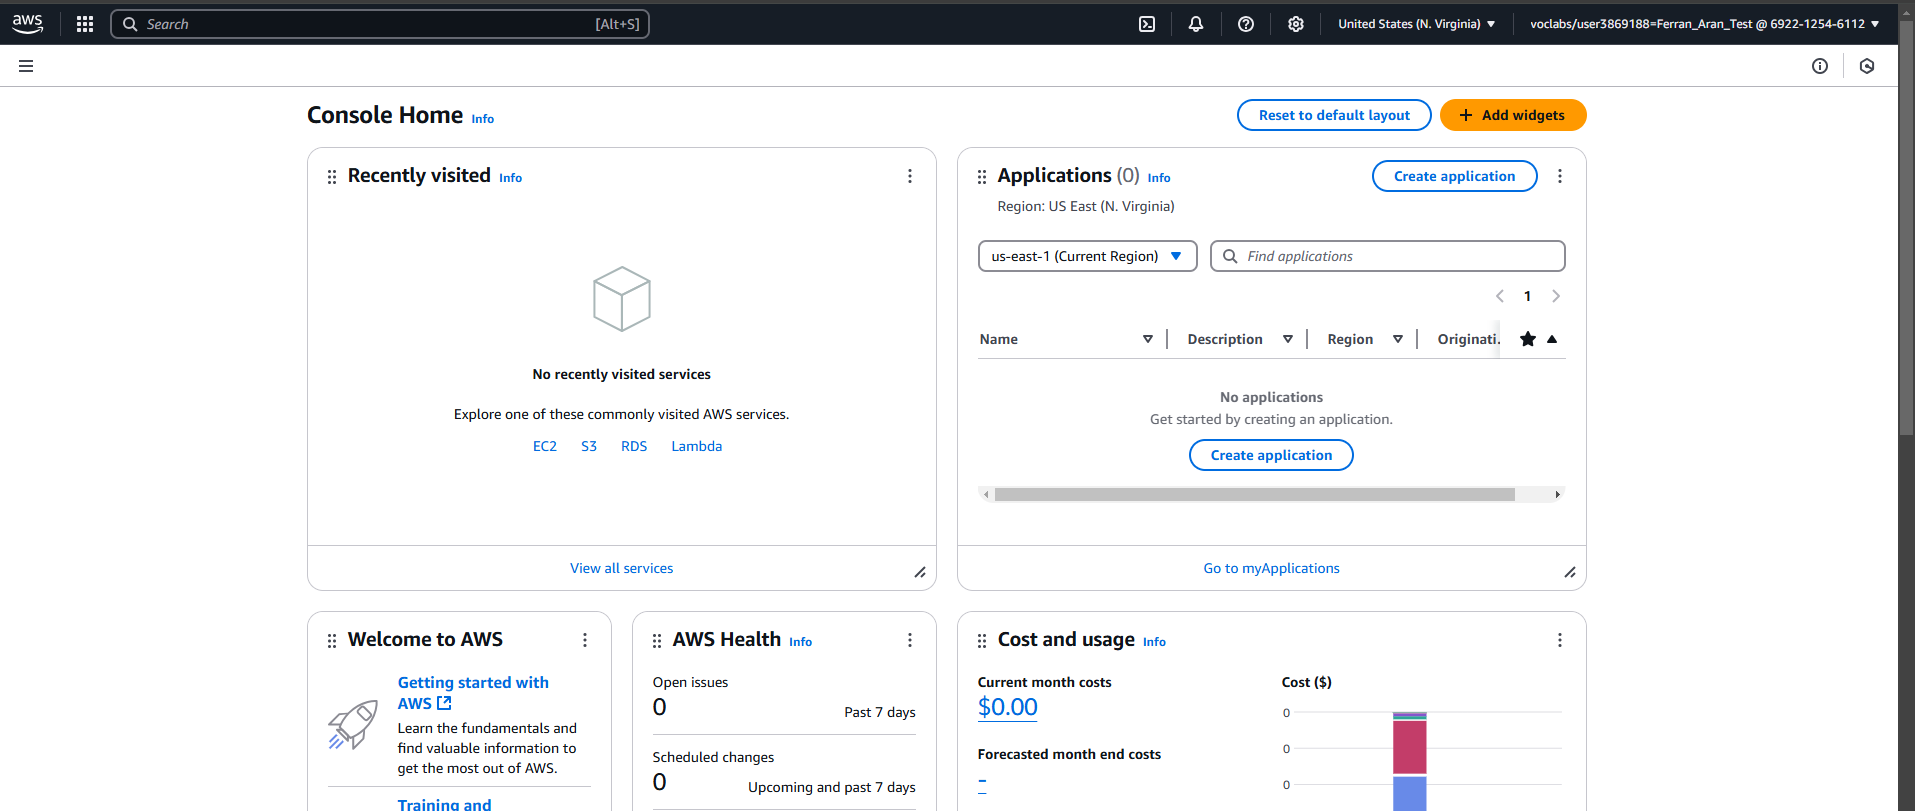
Task: Open settings gear in top navigation
Action: (x=1296, y=24)
